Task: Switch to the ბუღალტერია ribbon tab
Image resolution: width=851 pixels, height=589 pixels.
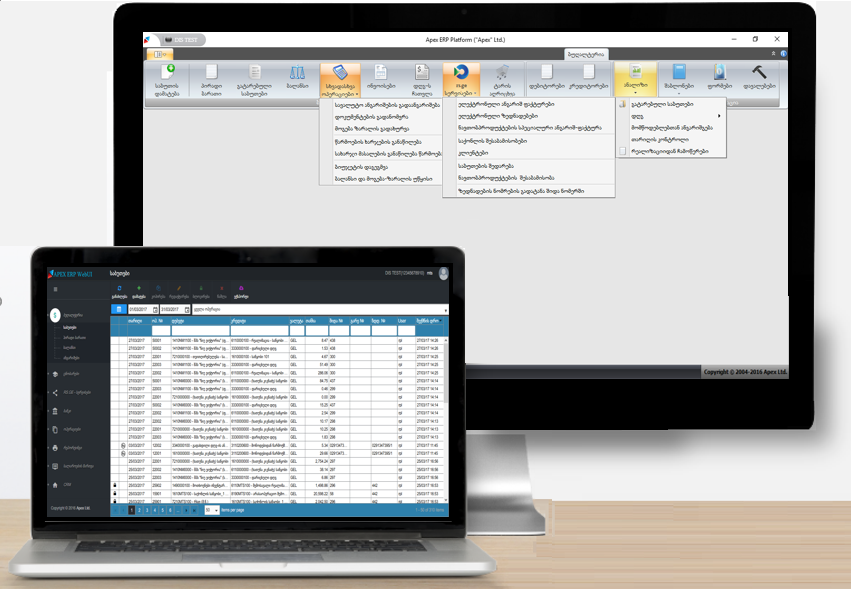Action: click(586, 54)
